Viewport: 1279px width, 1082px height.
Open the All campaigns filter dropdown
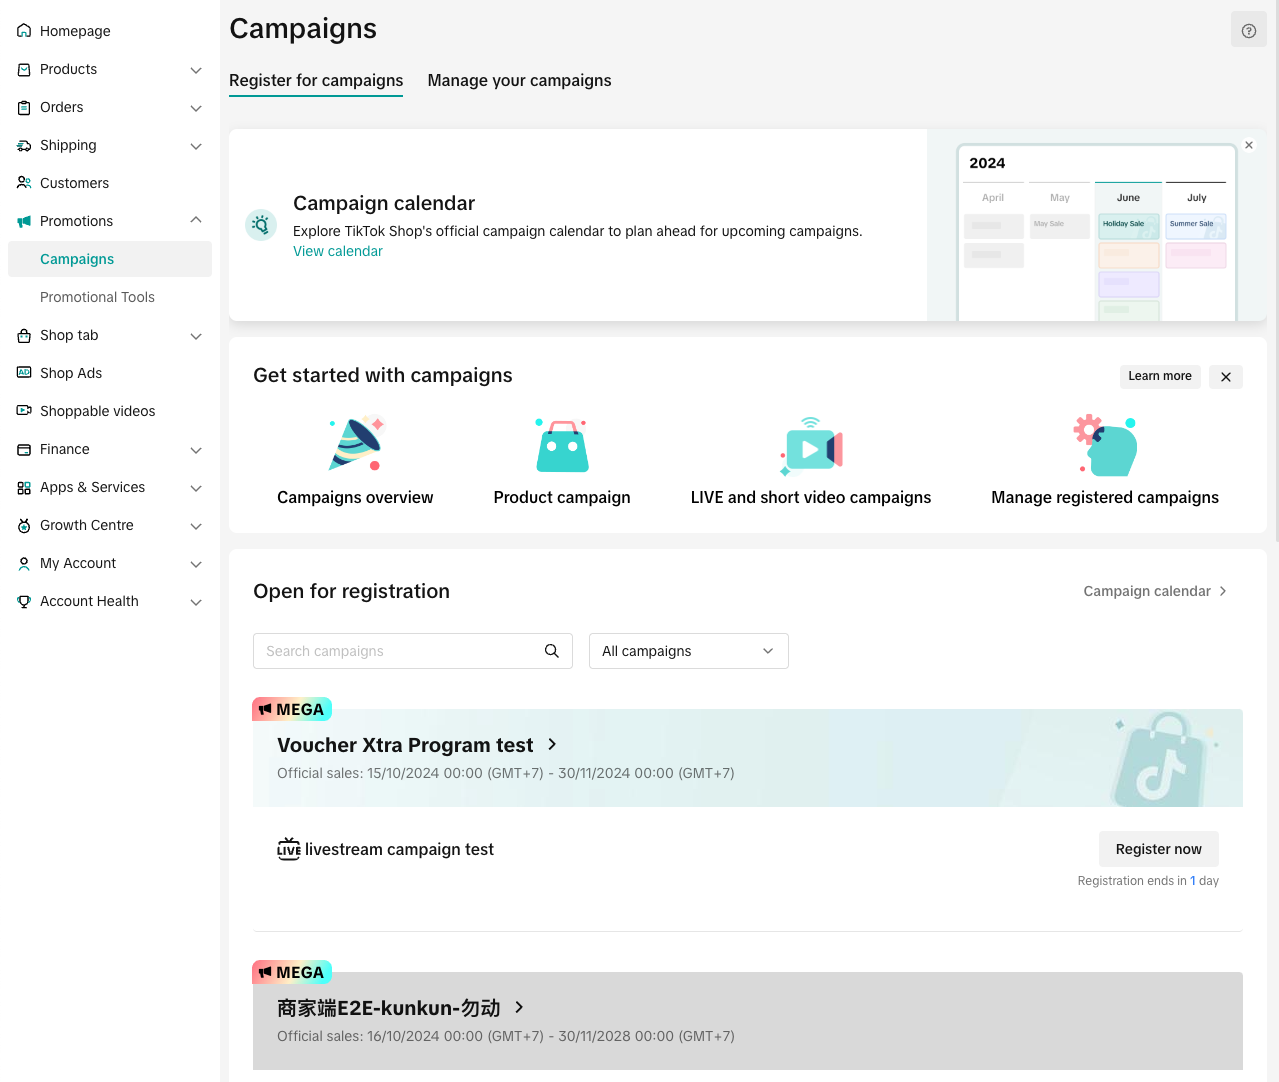coord(688,651)
